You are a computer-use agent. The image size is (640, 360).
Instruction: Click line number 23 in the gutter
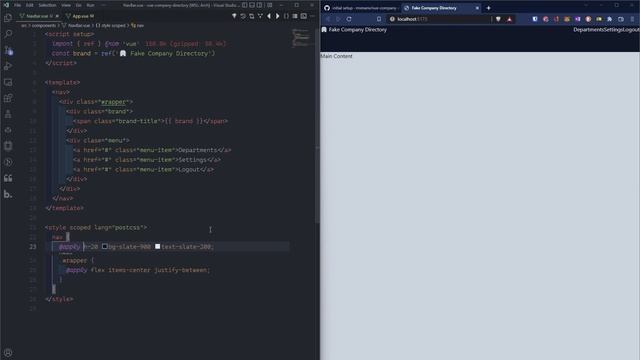[x=33, y=247]
